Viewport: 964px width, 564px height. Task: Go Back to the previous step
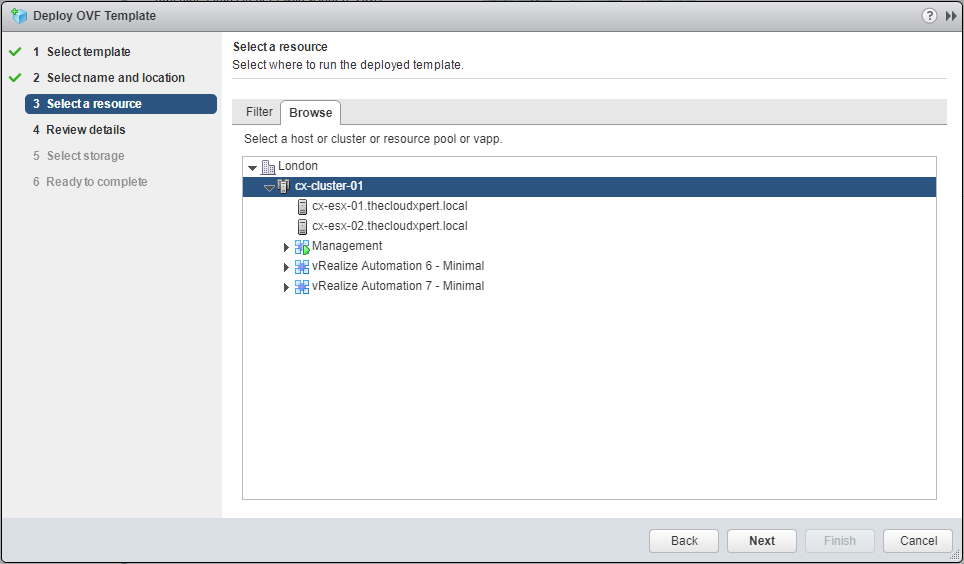(684, 541)
